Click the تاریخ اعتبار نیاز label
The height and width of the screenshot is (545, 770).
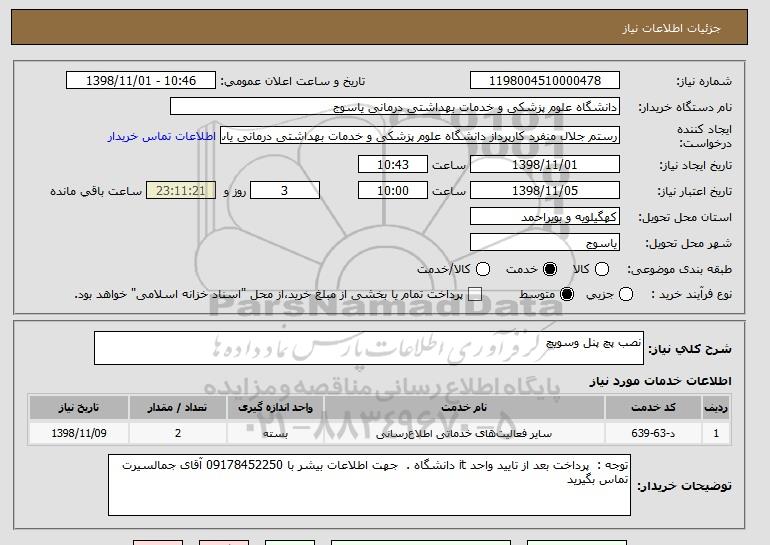[x=694, y=191]
